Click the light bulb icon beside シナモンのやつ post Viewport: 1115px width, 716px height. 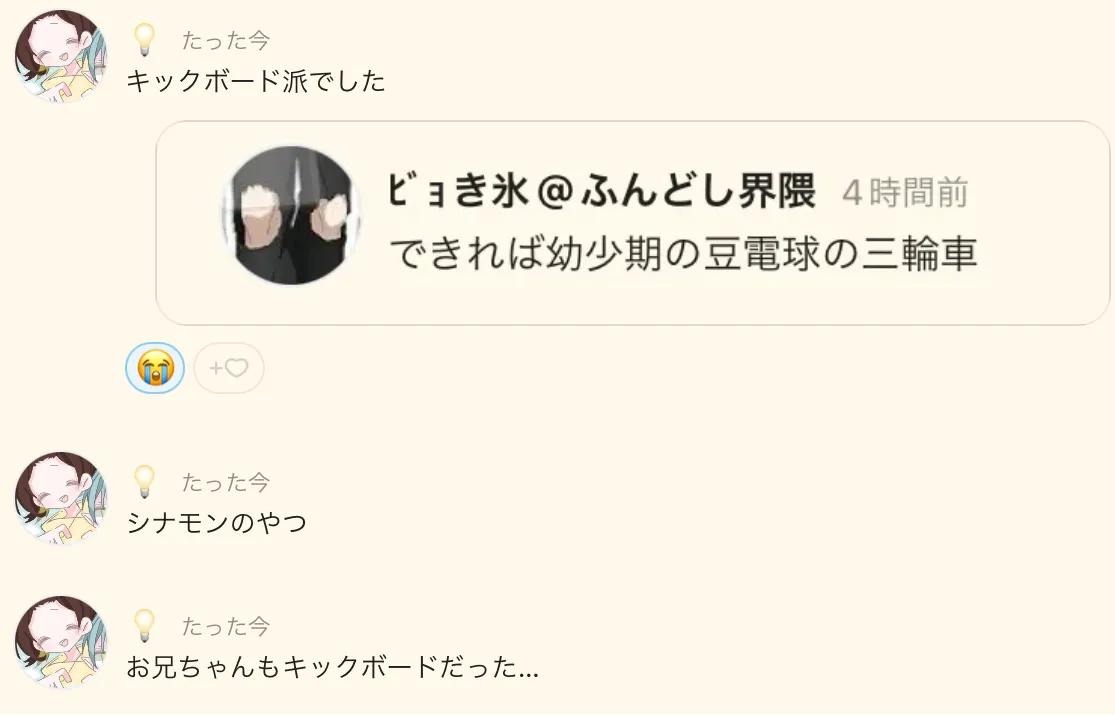pos(144,482)
